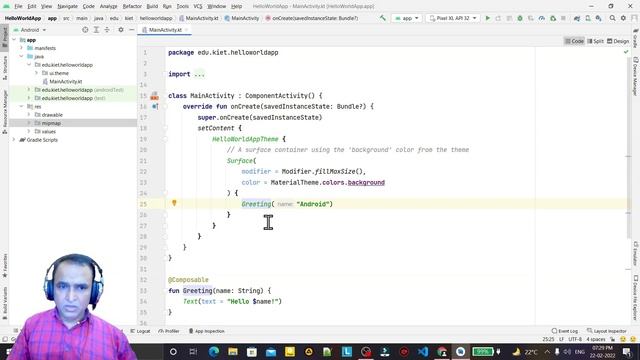Open the Pixel XL API 32 device dropdown

pos(453,18)
